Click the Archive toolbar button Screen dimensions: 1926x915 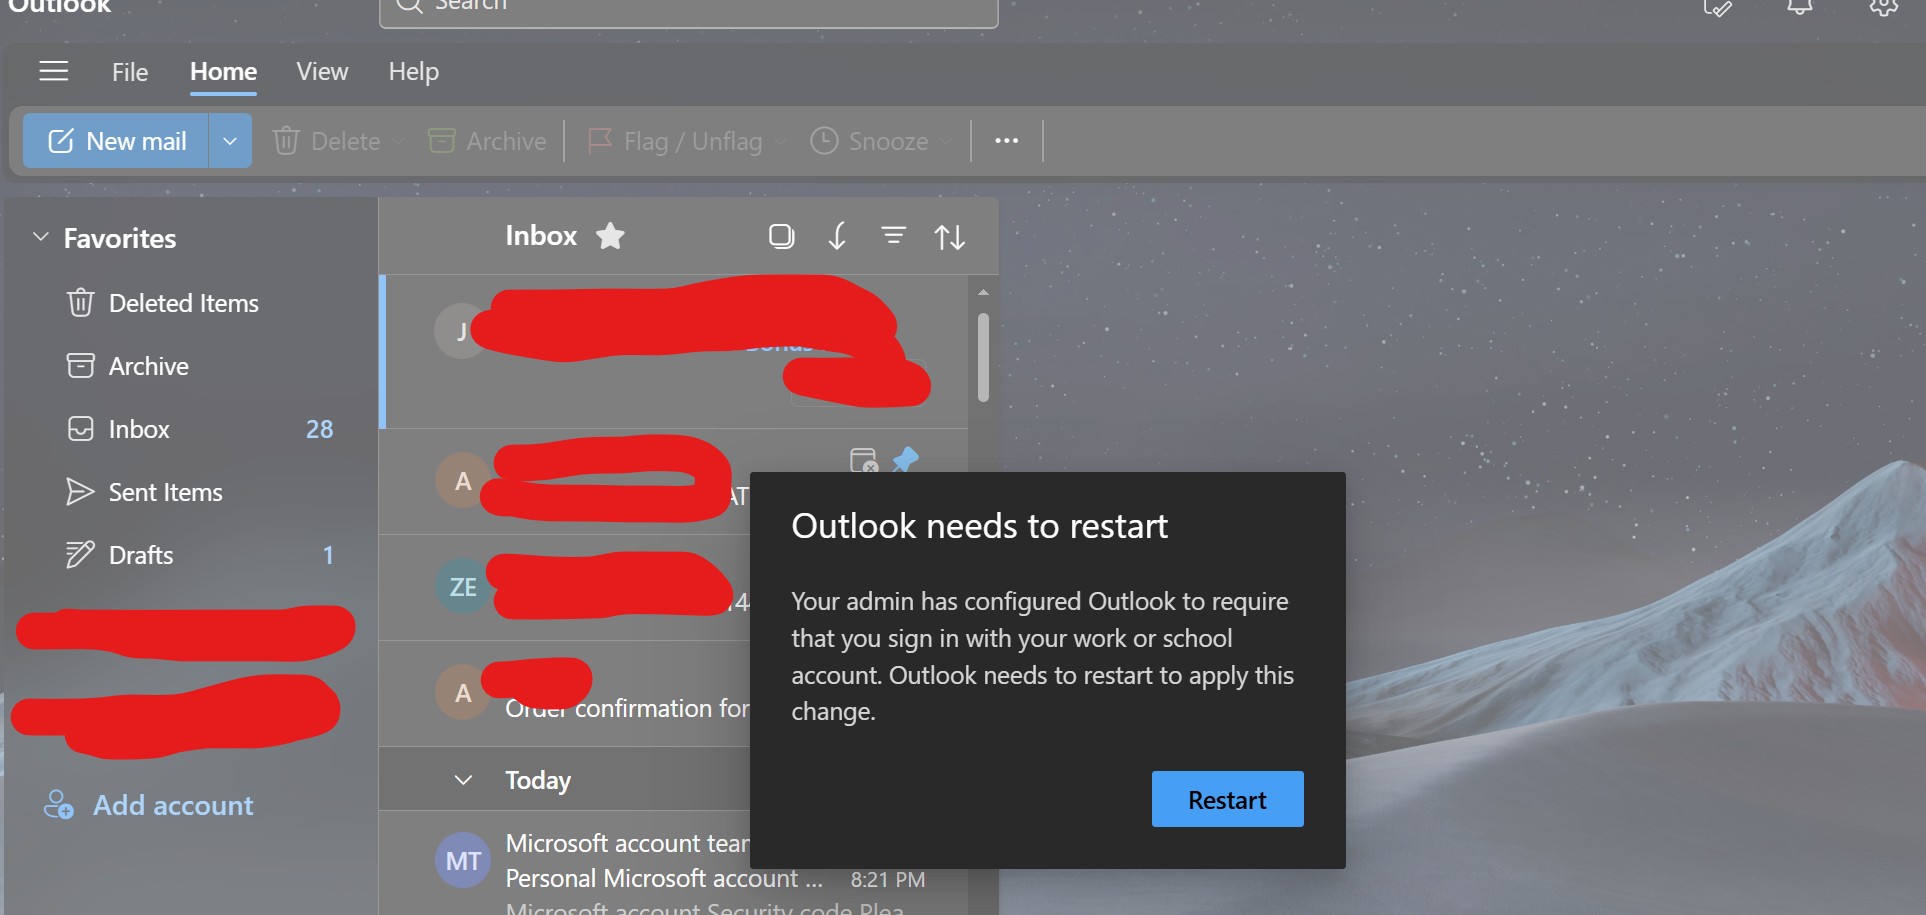point(487,141)
